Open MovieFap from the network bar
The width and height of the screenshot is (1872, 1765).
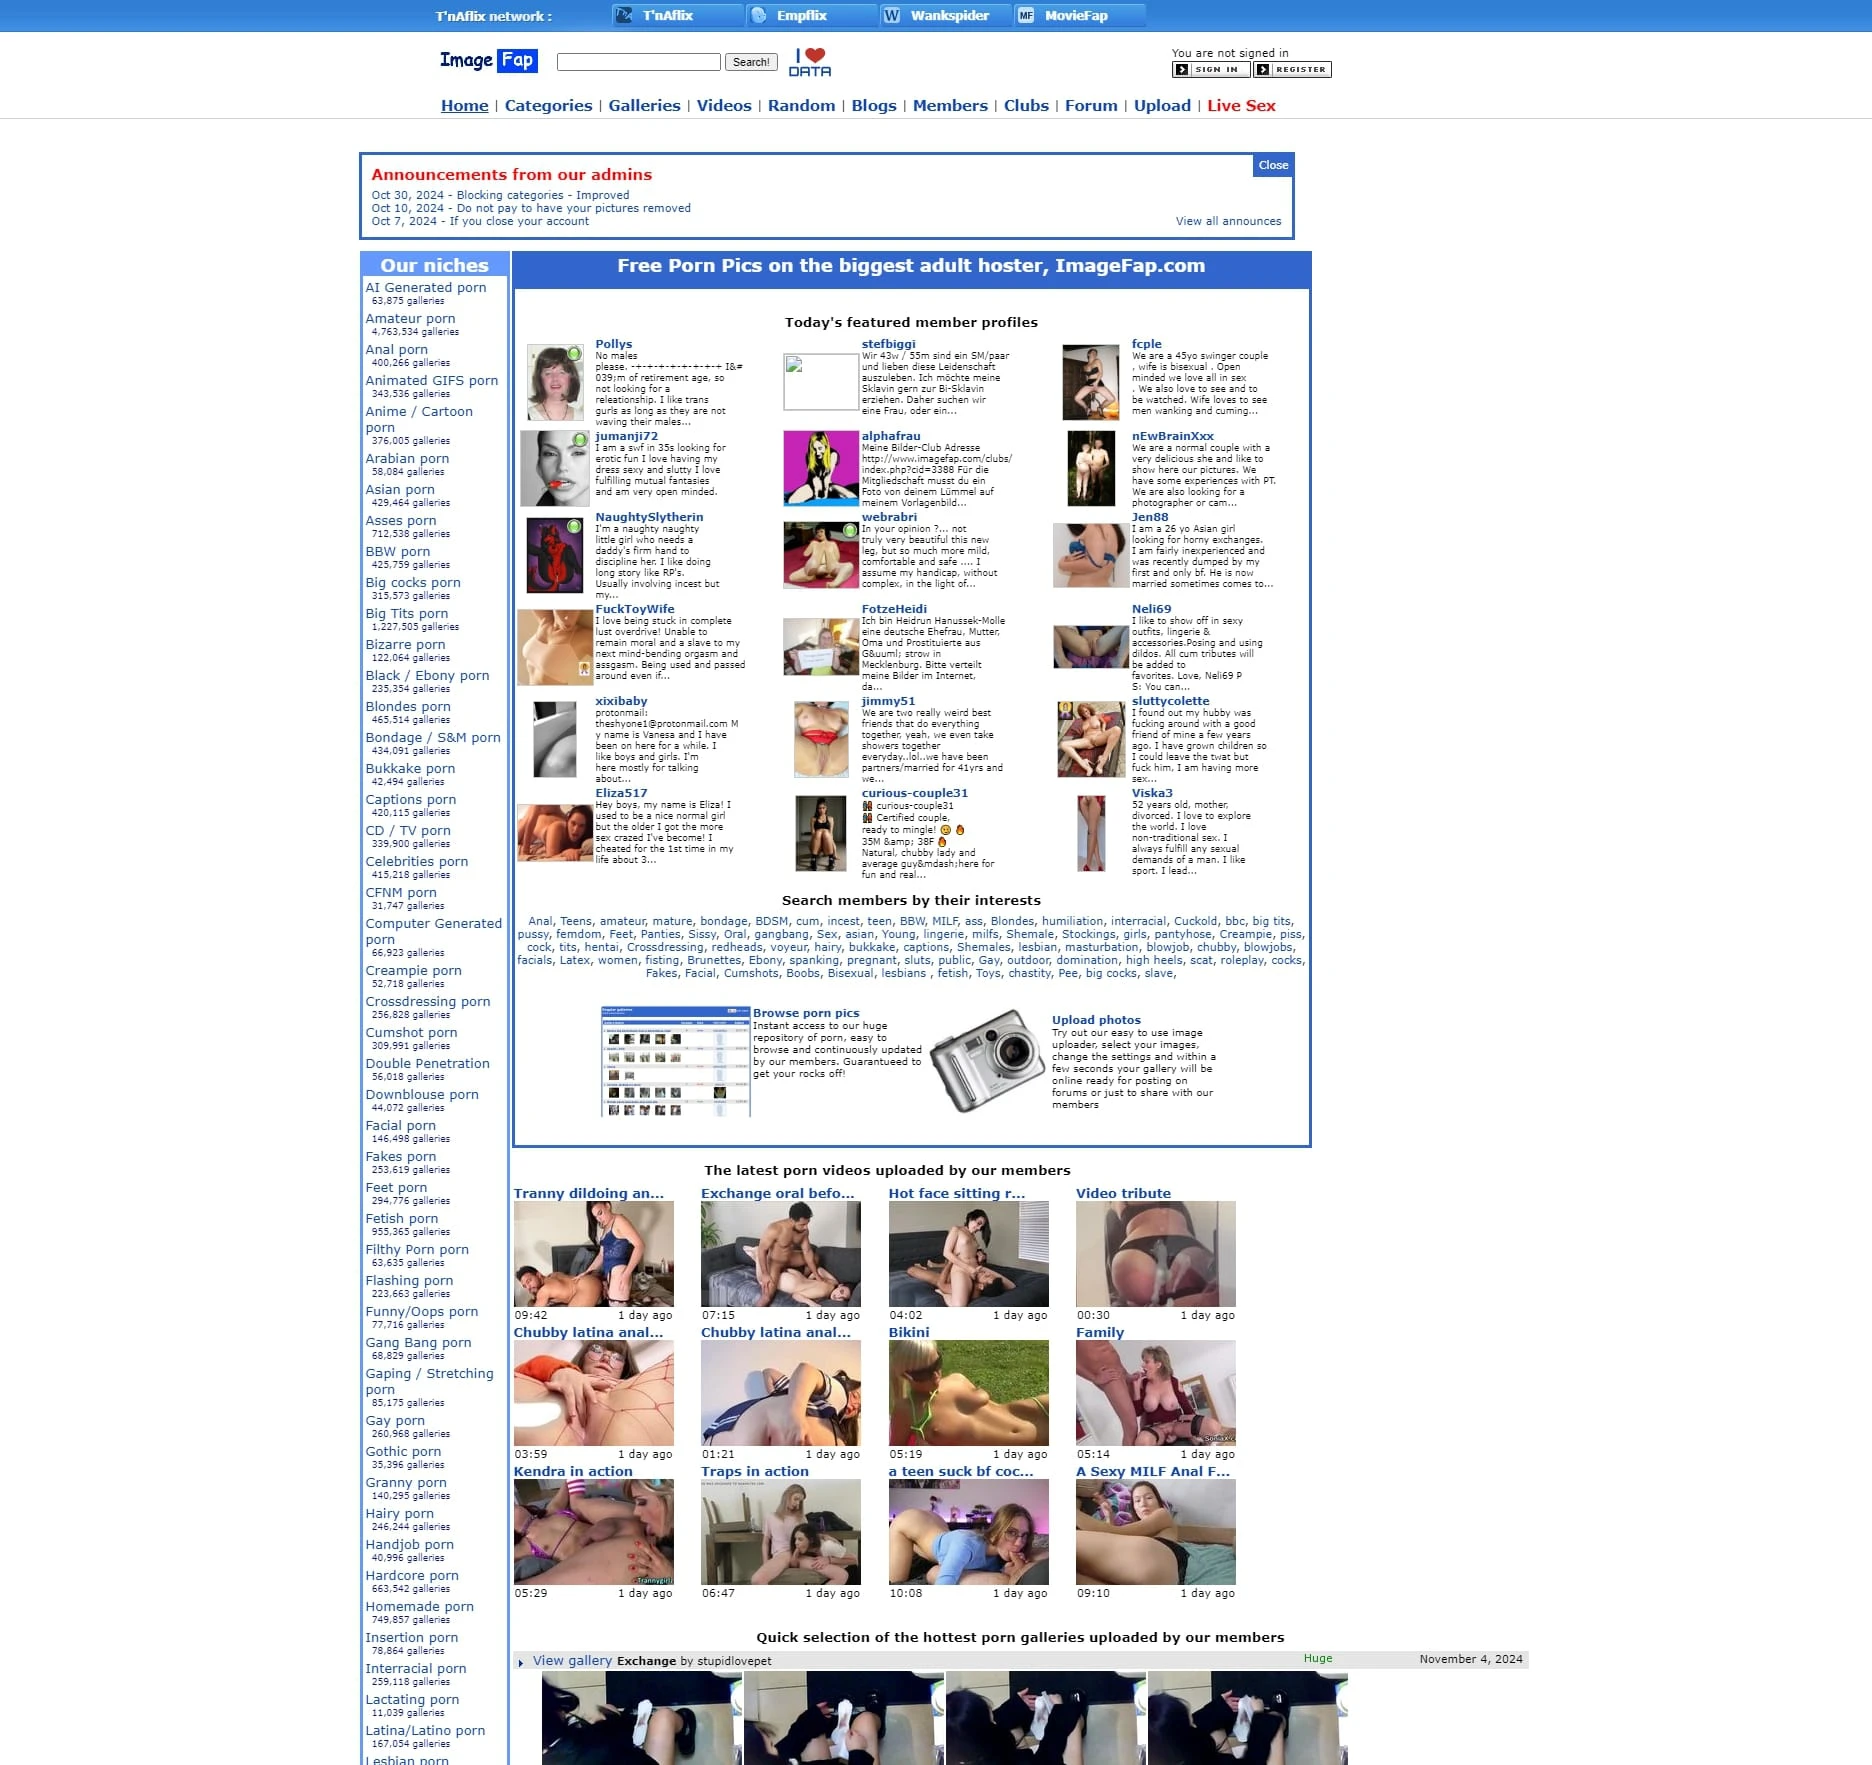tap(1075, 15)
